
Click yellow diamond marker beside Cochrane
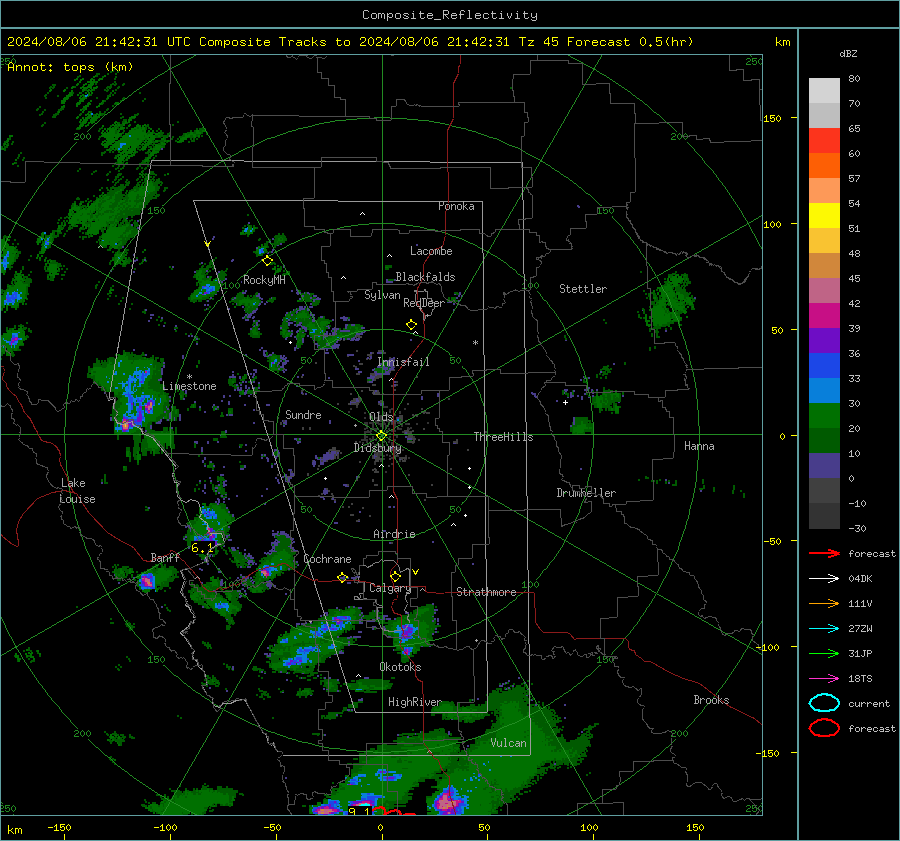pyautogui.click(x=343, y=577)
